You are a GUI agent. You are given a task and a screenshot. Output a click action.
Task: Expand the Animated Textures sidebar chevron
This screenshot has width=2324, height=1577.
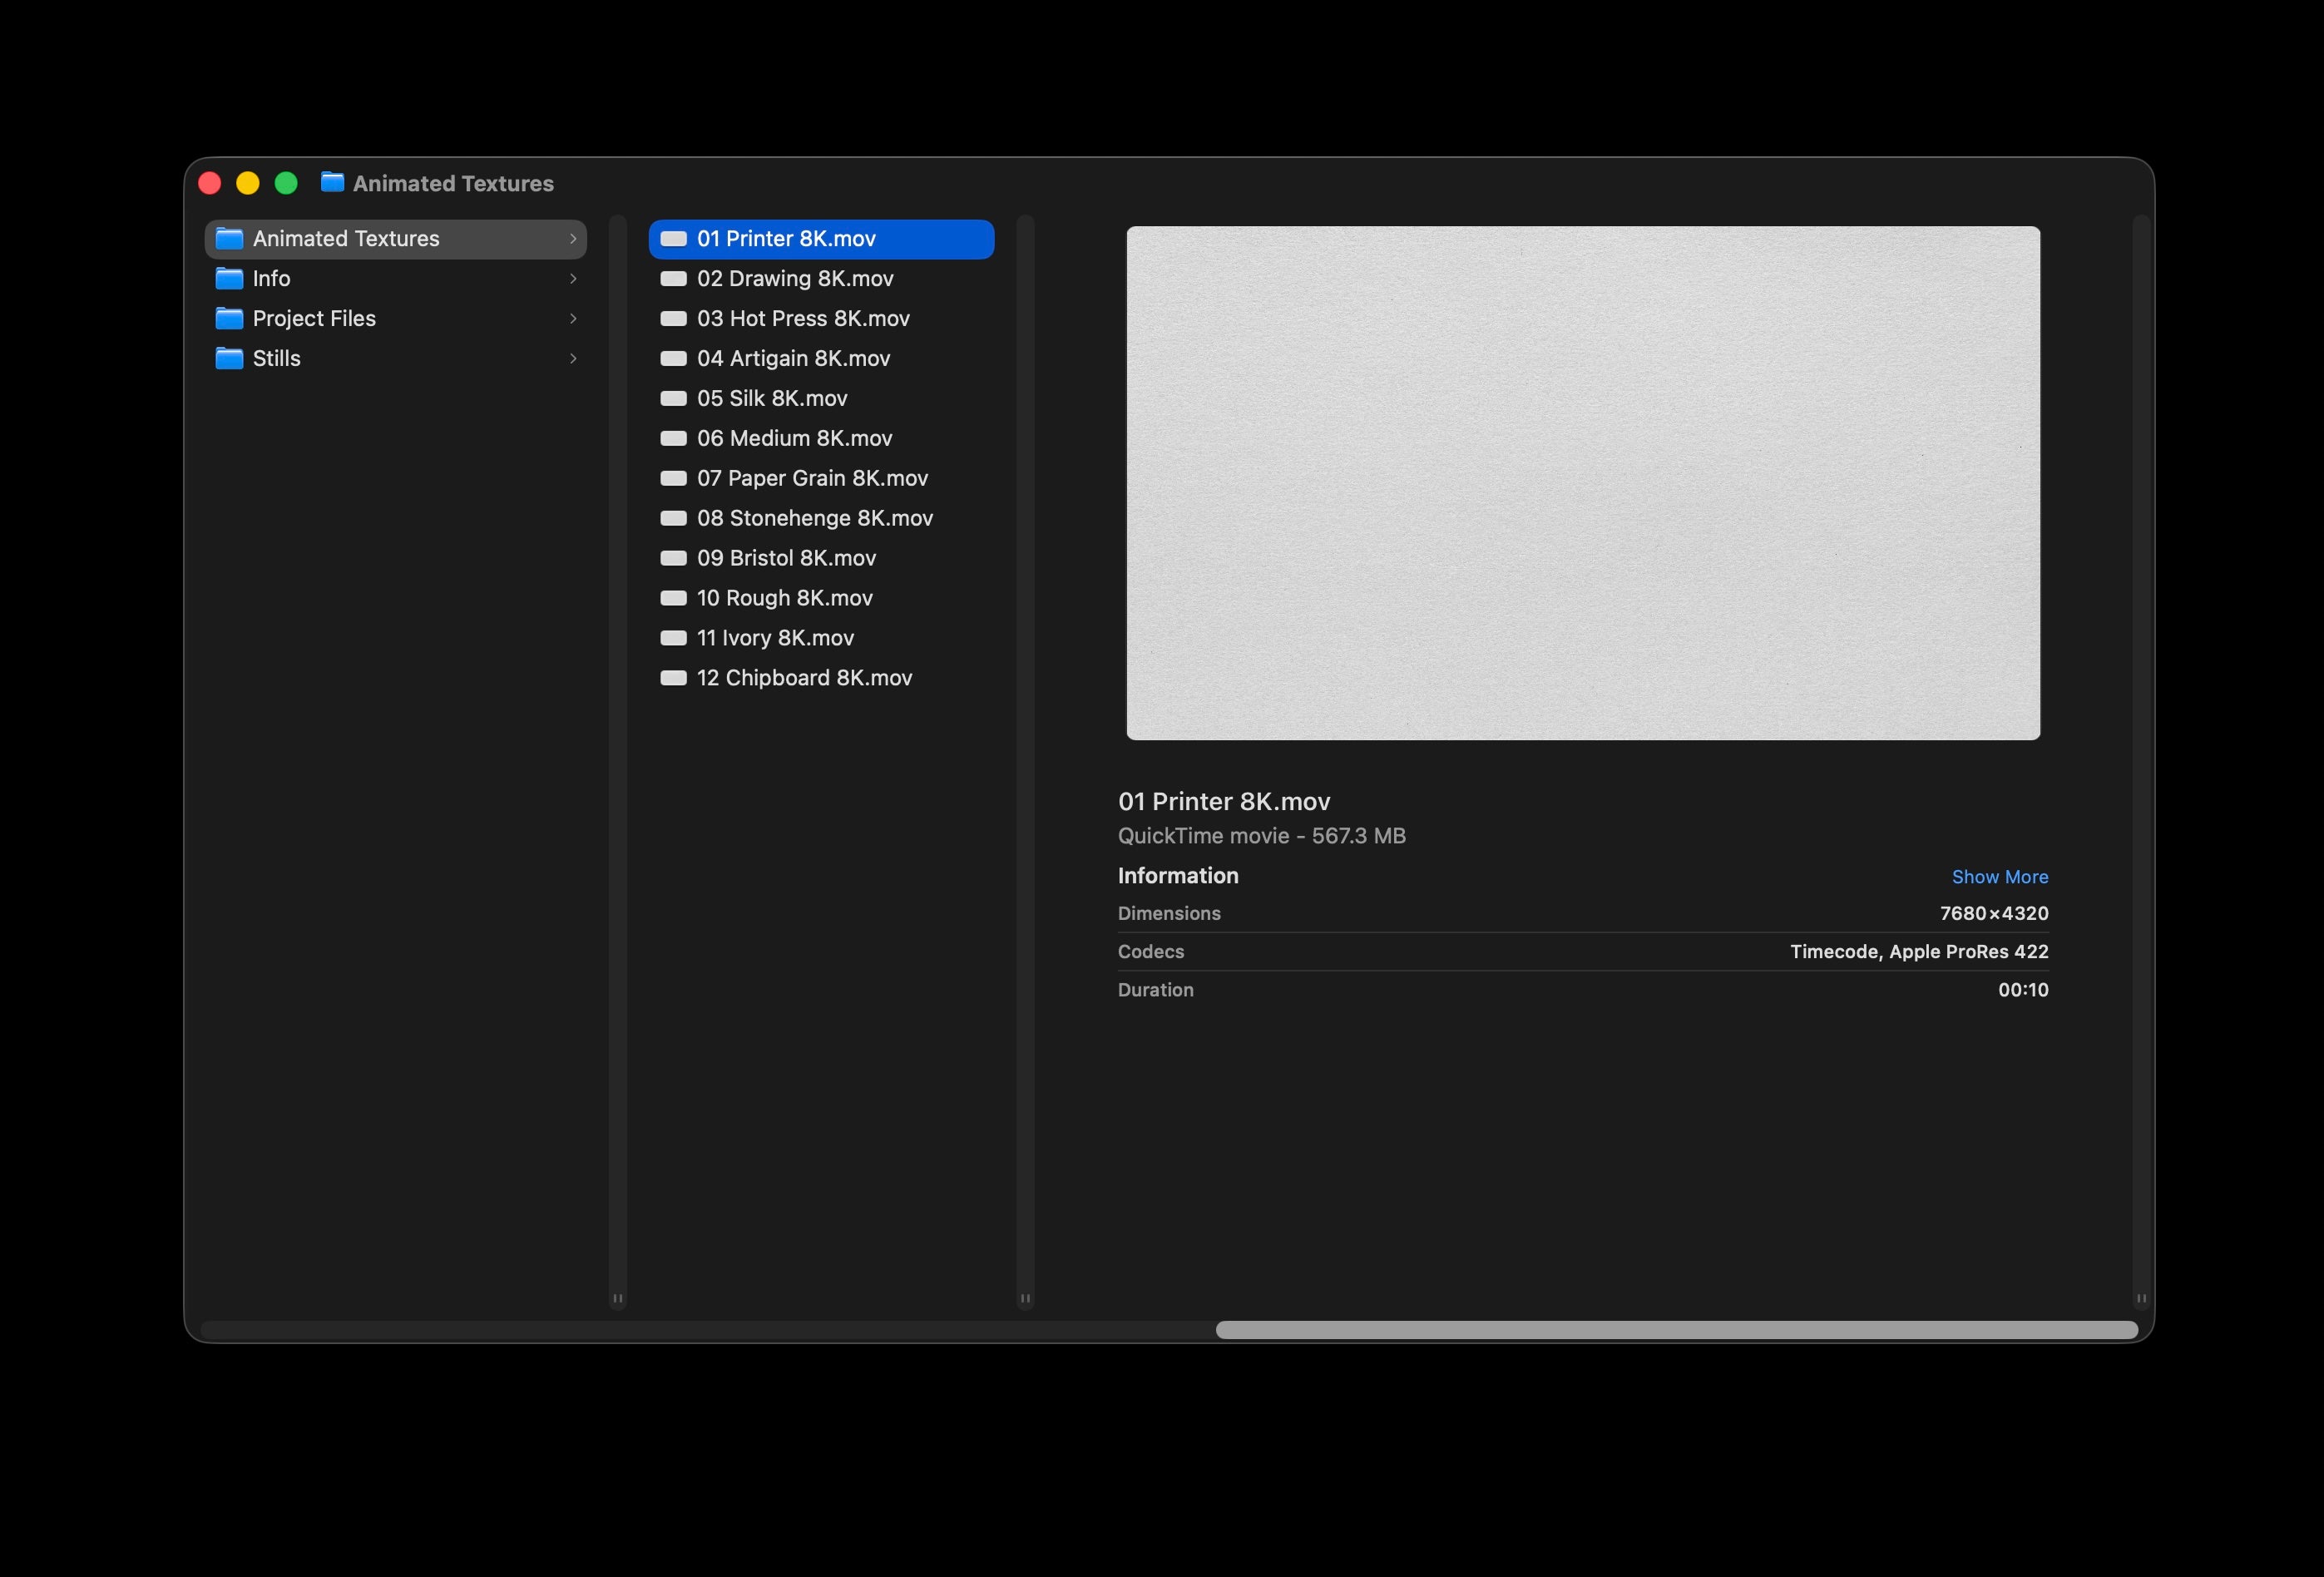(x=573, y=238)
